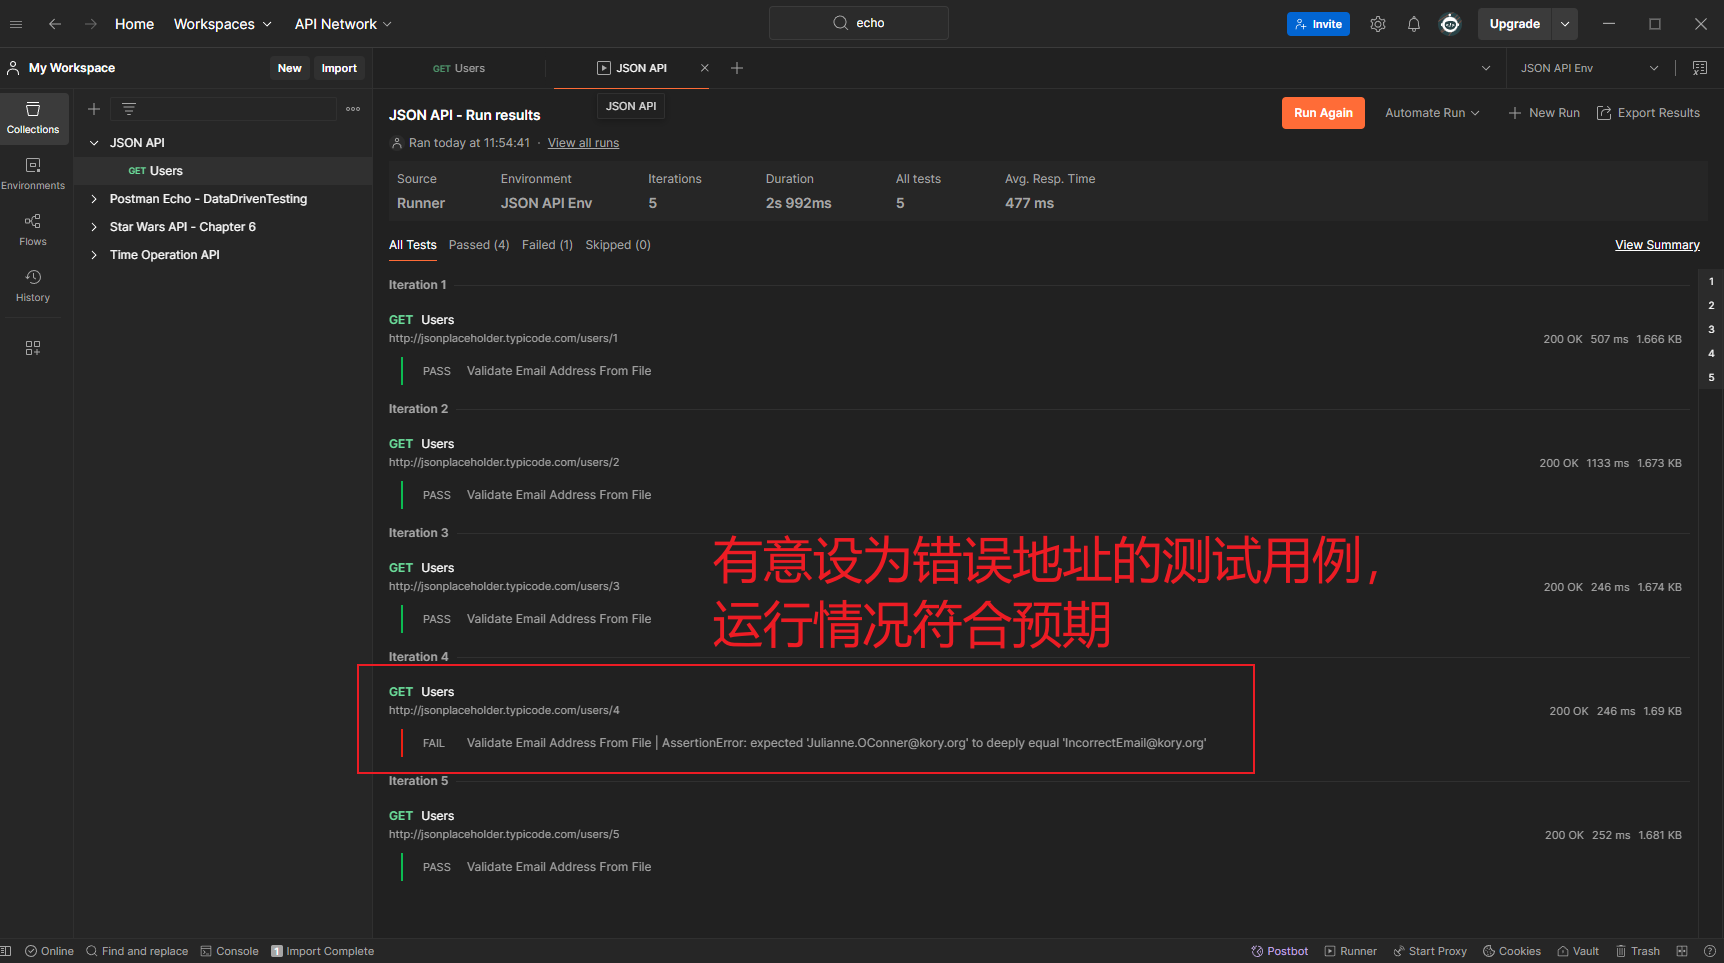
Task: Click Start Proxy in status bar
Action: 1430,951
